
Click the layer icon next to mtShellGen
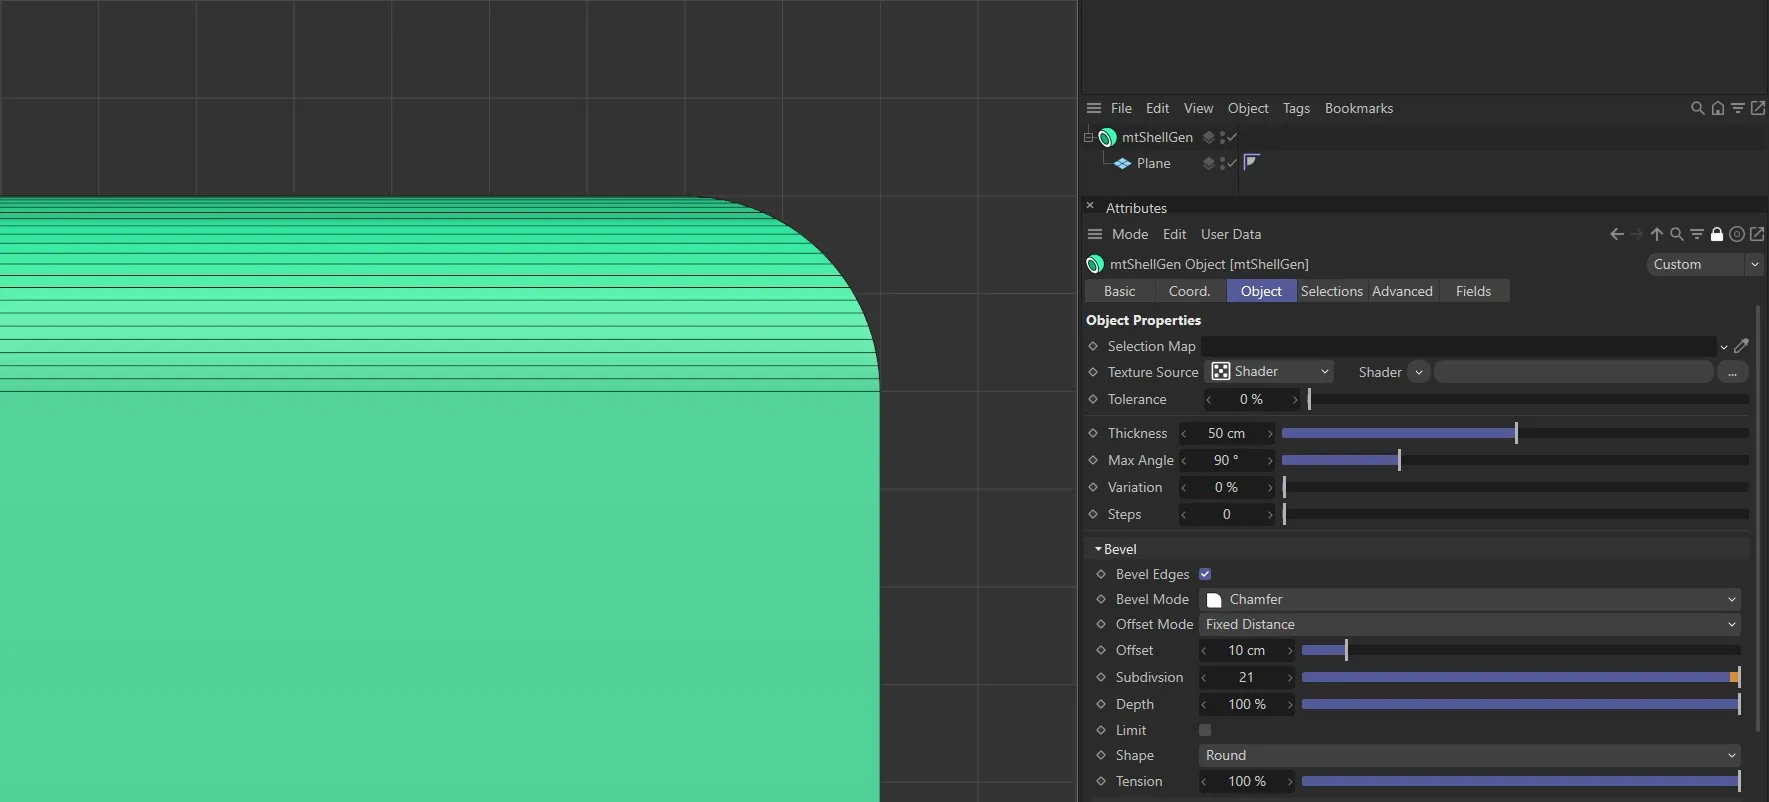point(1209,137)
